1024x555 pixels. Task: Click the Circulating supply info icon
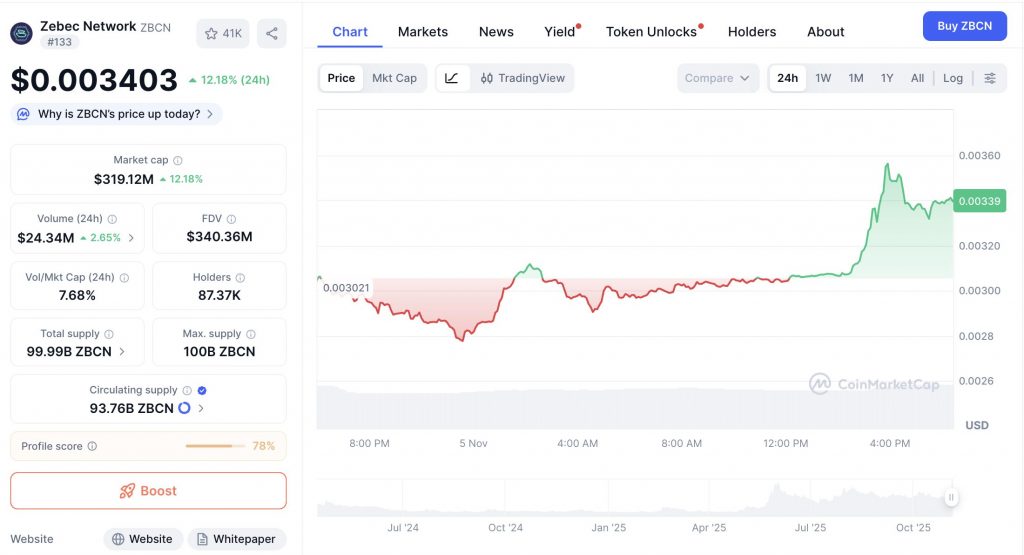tap(187, 390)
